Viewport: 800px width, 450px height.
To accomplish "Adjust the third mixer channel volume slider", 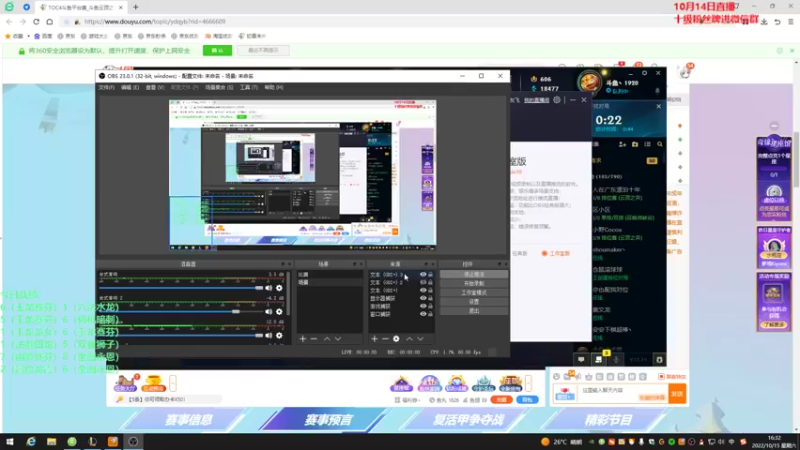I will tap(181, 335).
